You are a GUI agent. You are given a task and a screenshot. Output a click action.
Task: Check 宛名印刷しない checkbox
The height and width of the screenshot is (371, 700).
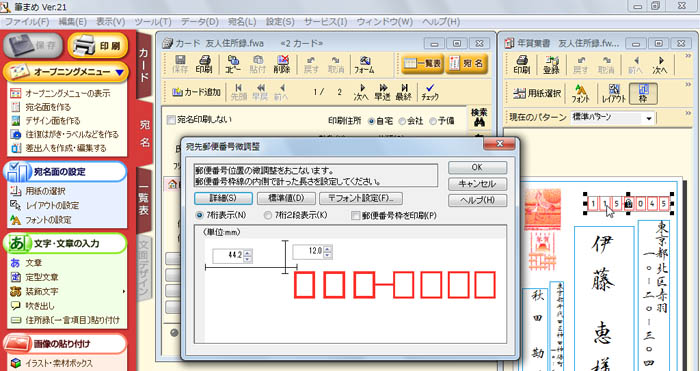click(171, 120)
